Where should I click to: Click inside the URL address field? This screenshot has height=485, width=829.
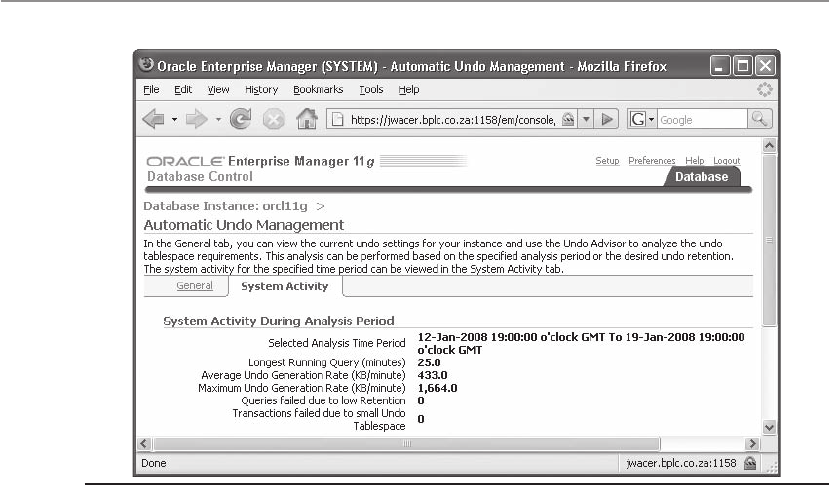453,120
